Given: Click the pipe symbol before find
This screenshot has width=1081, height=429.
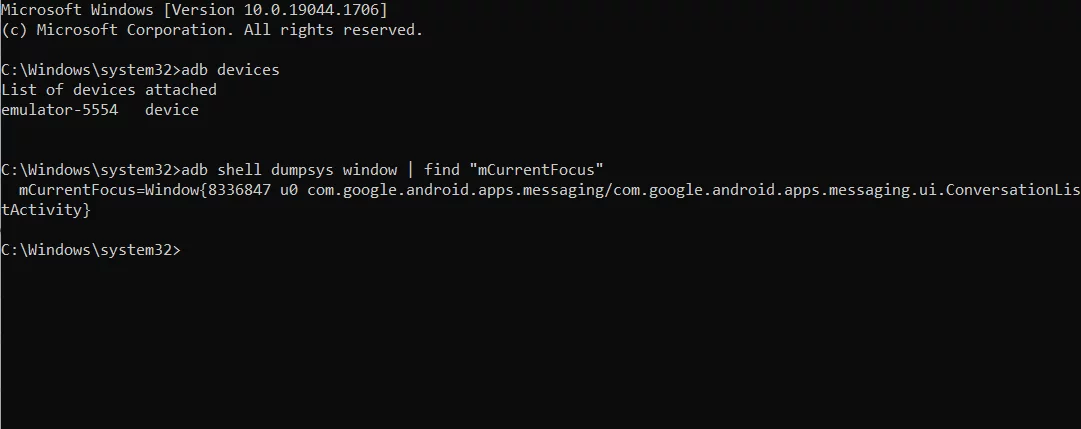Looking at the screenshot, I should coord(411,170).
